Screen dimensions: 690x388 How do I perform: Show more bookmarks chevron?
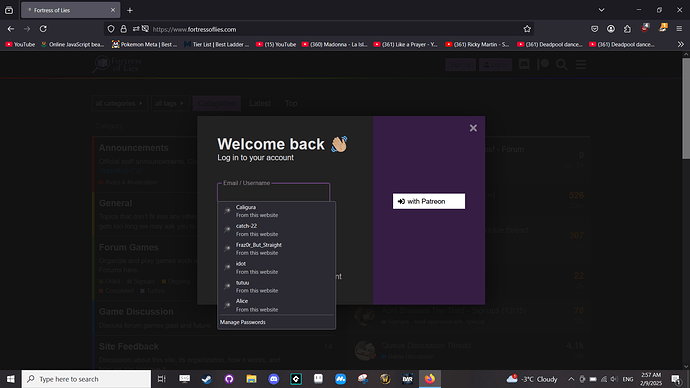click(x=681, y=44)
